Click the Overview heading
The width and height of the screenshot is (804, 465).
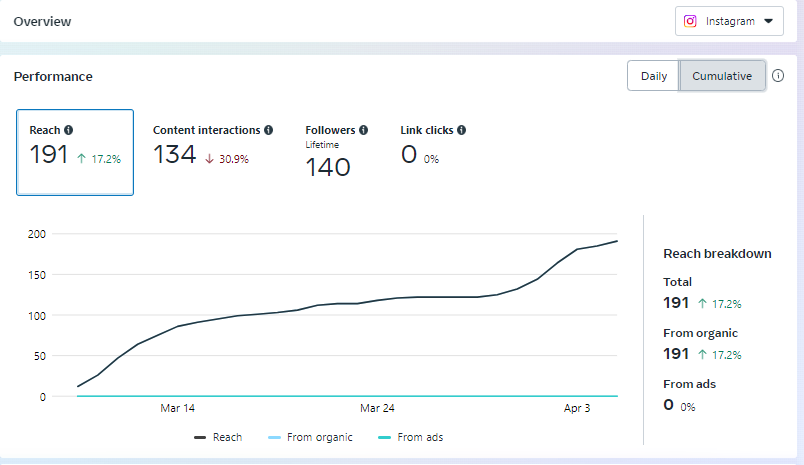tap(42, 21)
